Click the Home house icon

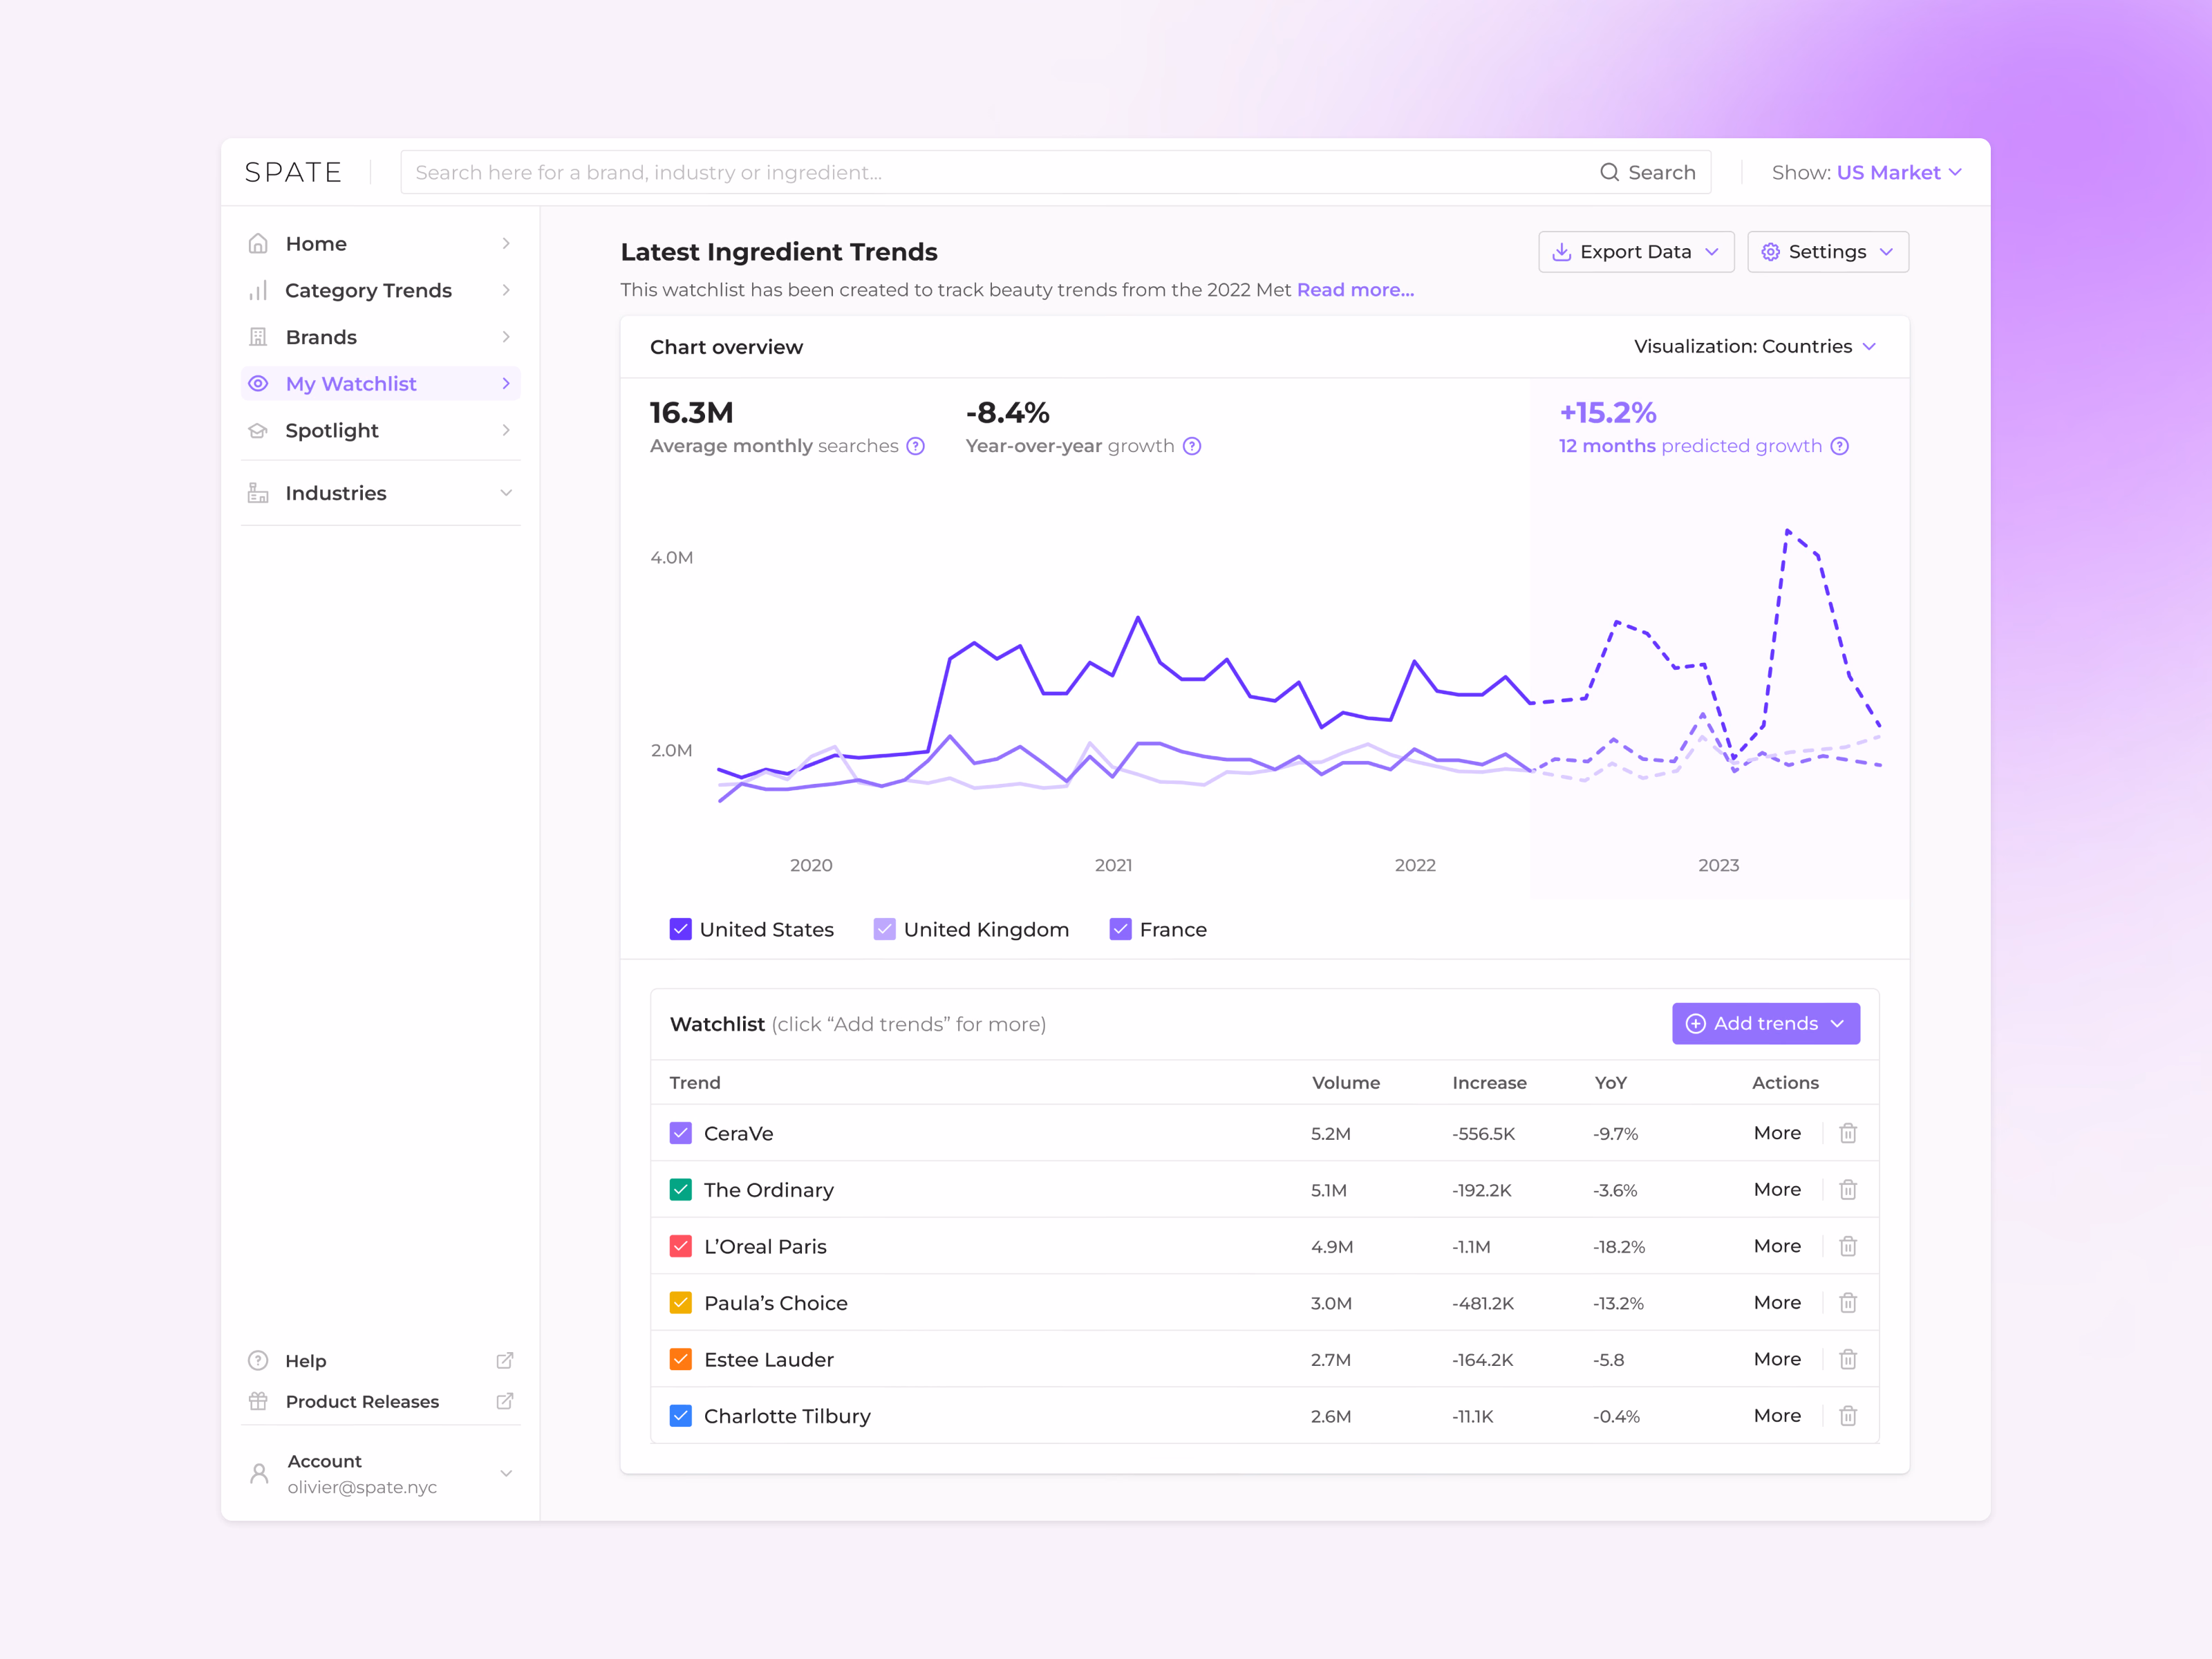(258, 243)
